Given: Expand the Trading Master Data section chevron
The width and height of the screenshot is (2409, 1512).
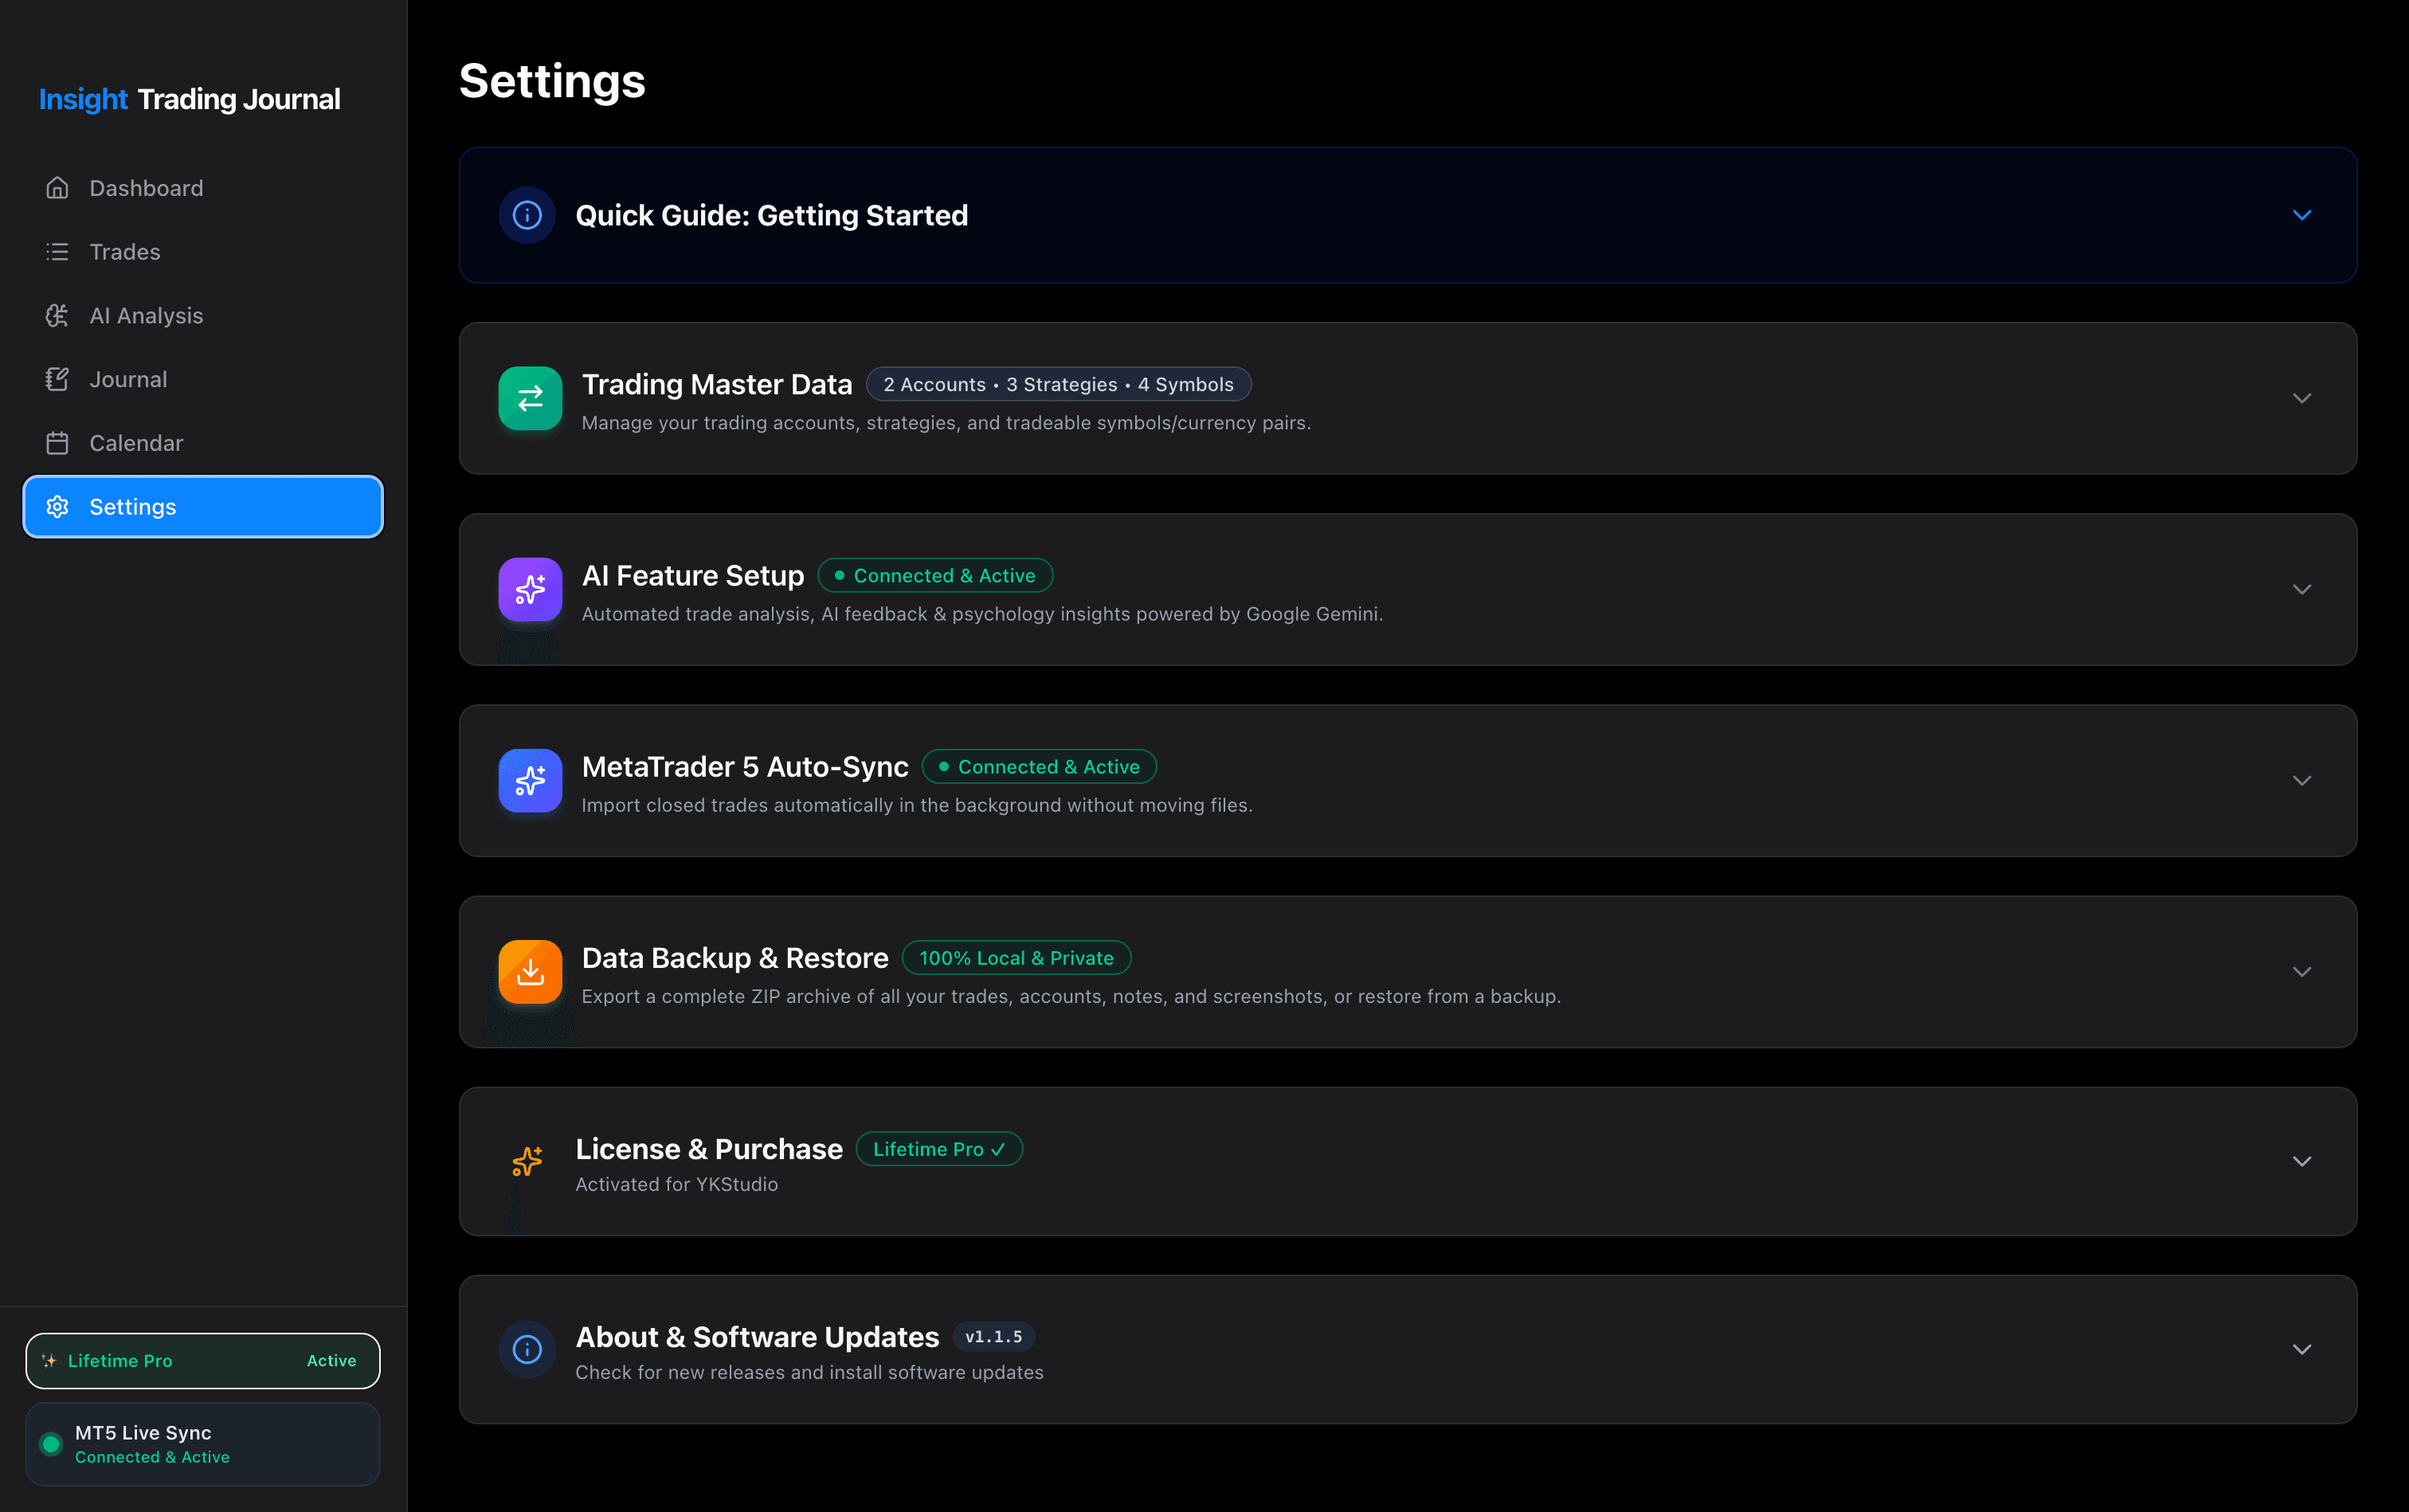Looking at the screenshot, I should [2302, 398].
